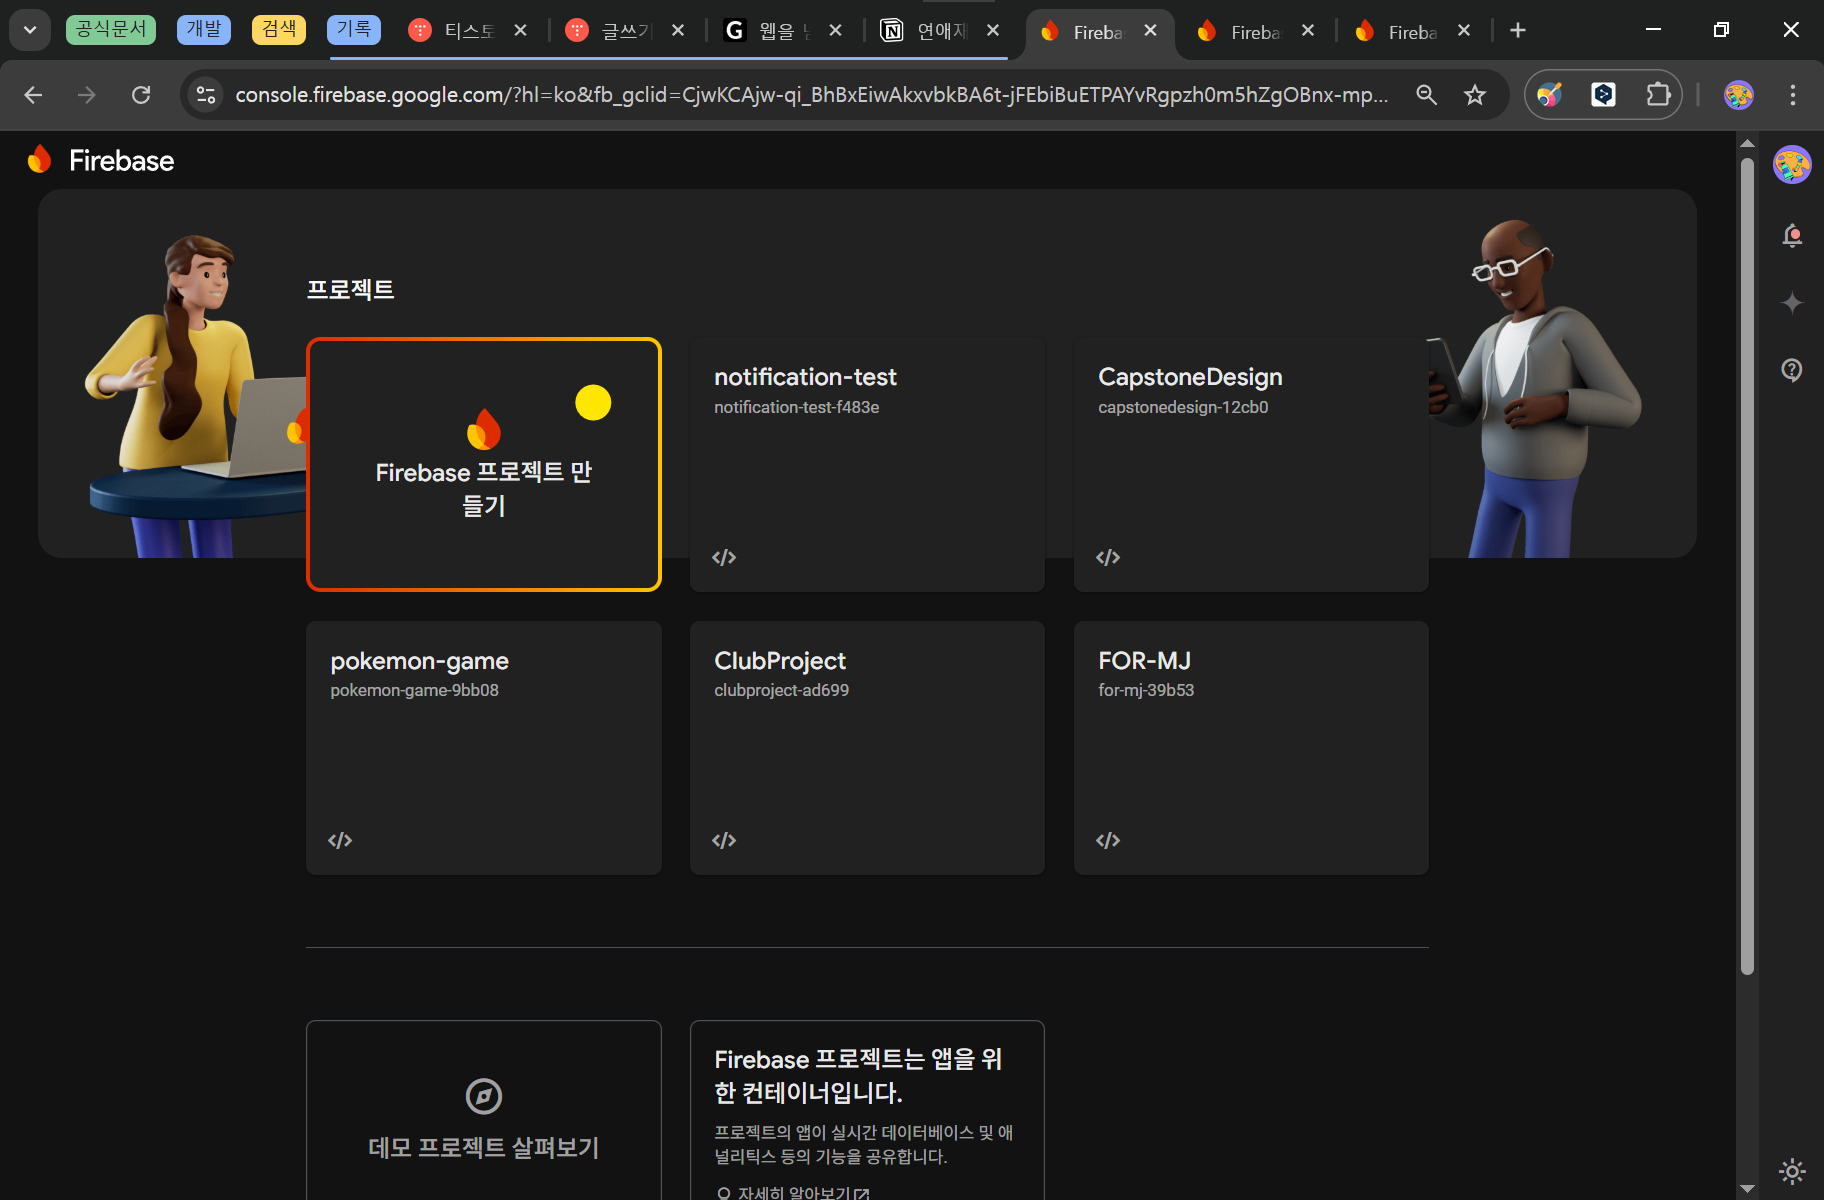Close the 티스토 tab
This screenshot has height=1200, width=1824.
coord(520,31)
